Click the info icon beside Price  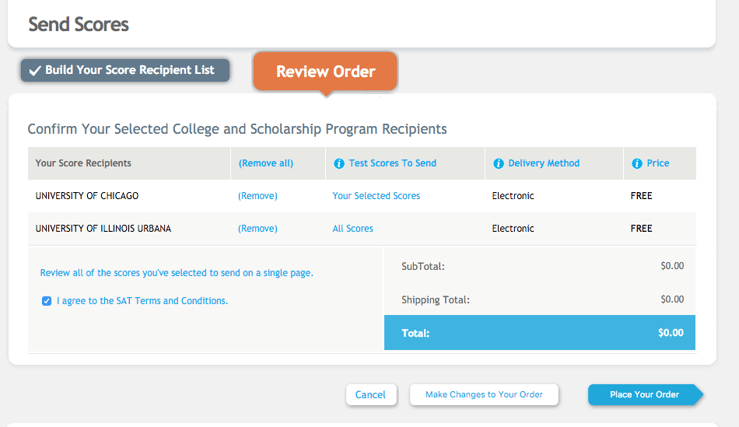click(x=637, y=164)
